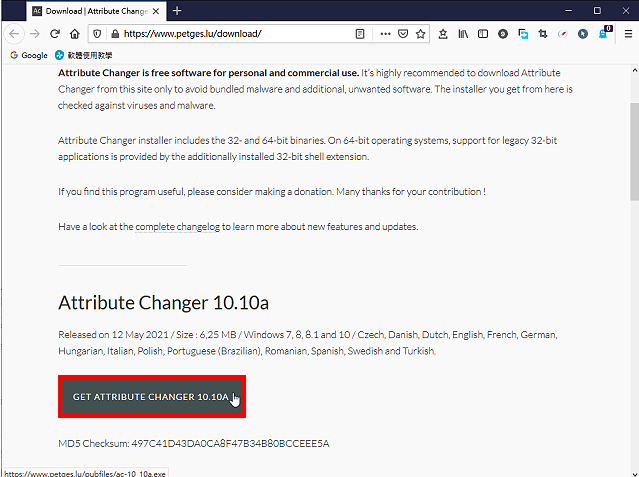The image size is (639, 477).
Task: Open a new browser tab
Action: click(x=177, y=11)
